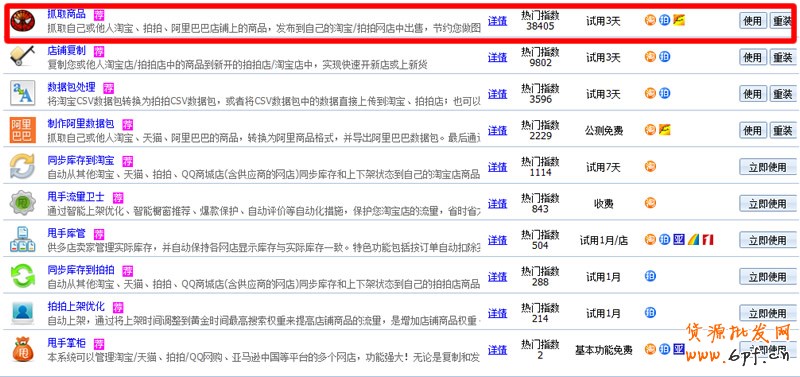This screenshot has width=800, height=377.
Task: Click the Taobao platform icon in 甩手流量卫士 row
Action: pos(650,203)
